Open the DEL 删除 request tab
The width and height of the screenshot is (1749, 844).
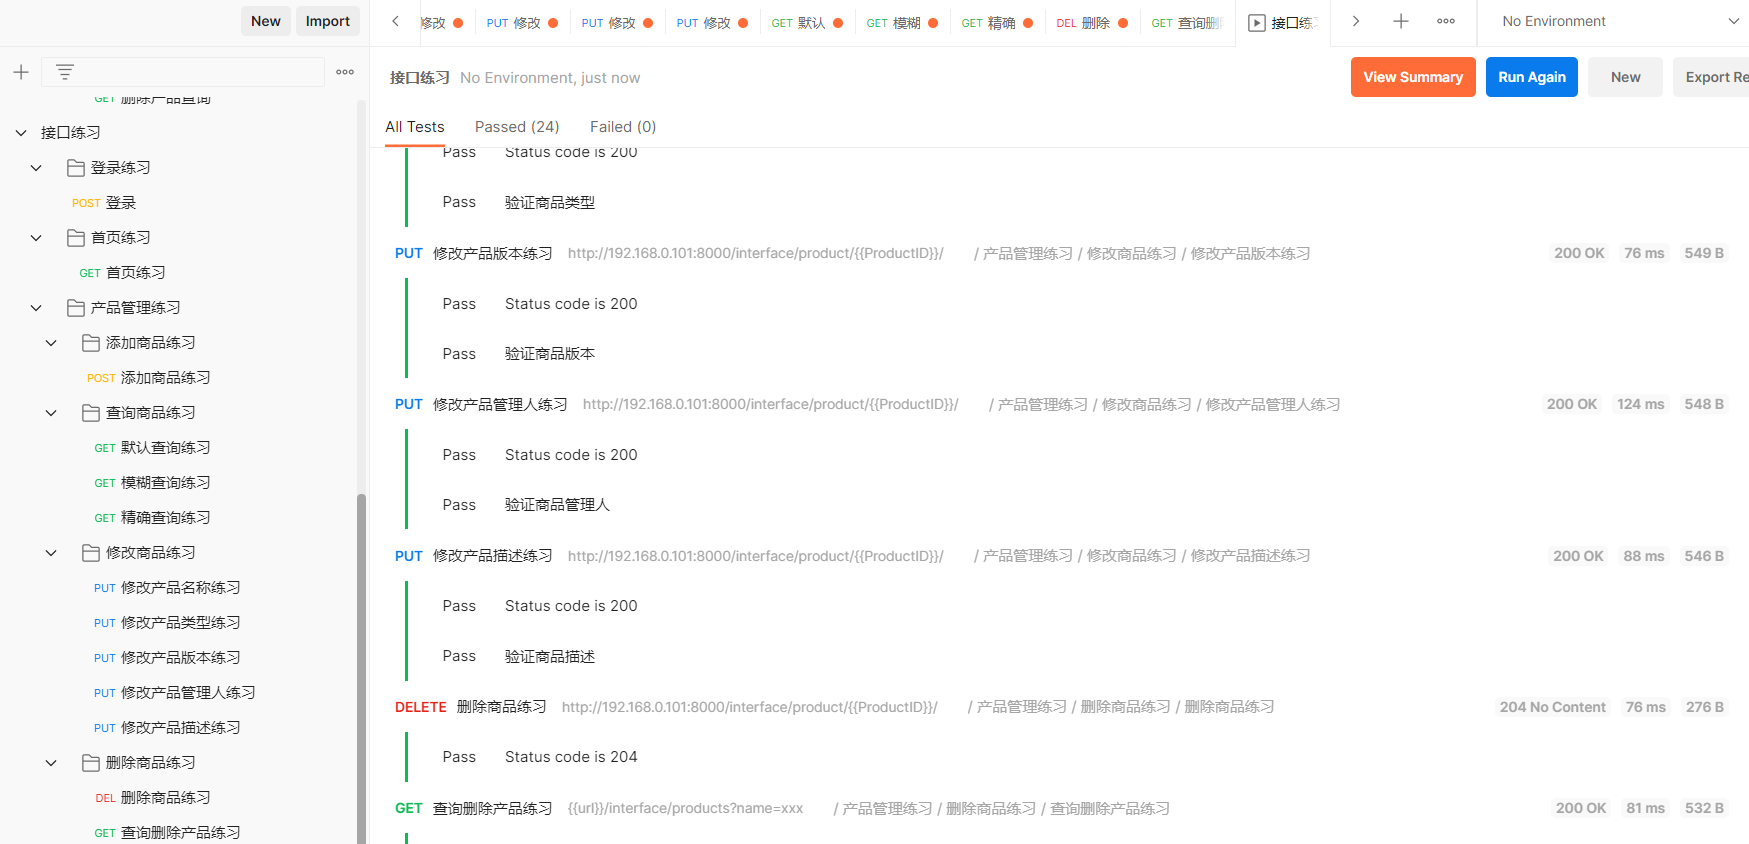pyautogui.click(x=1092, y=23)
